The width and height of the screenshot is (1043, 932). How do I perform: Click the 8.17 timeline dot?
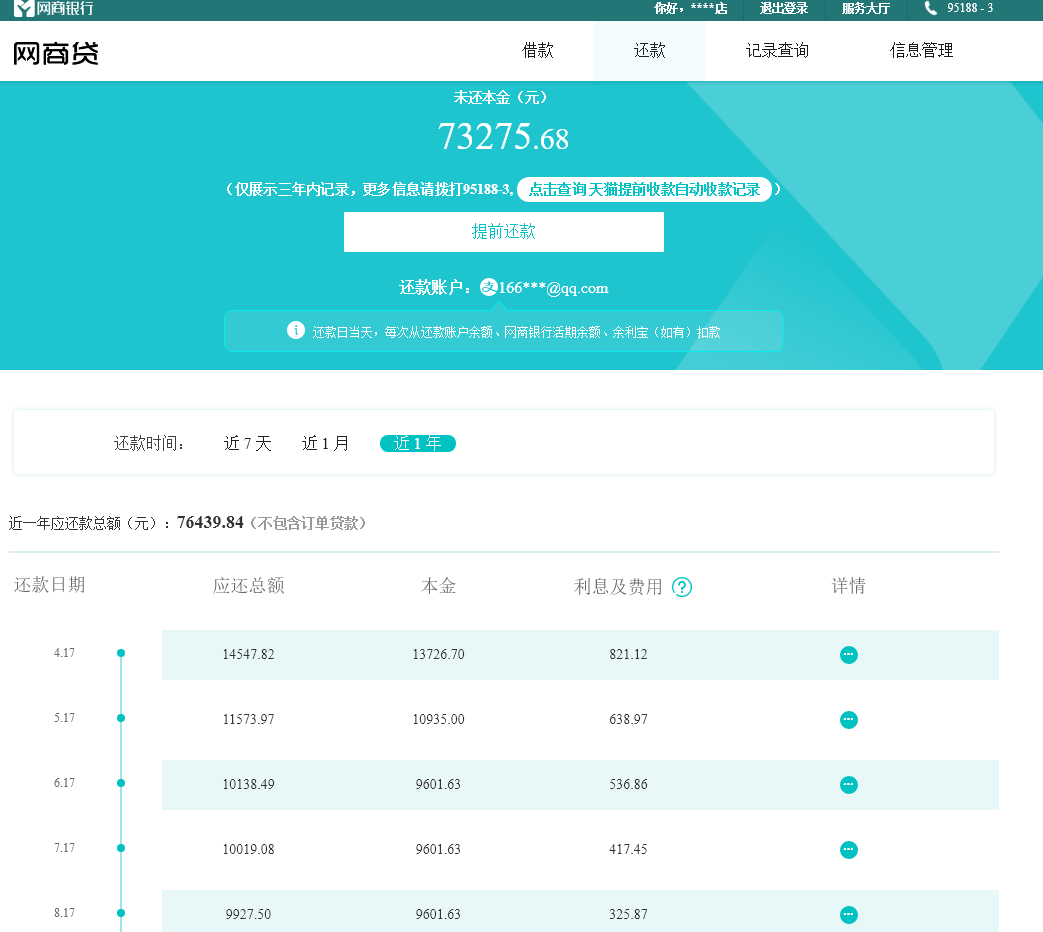tap(121, 913)
